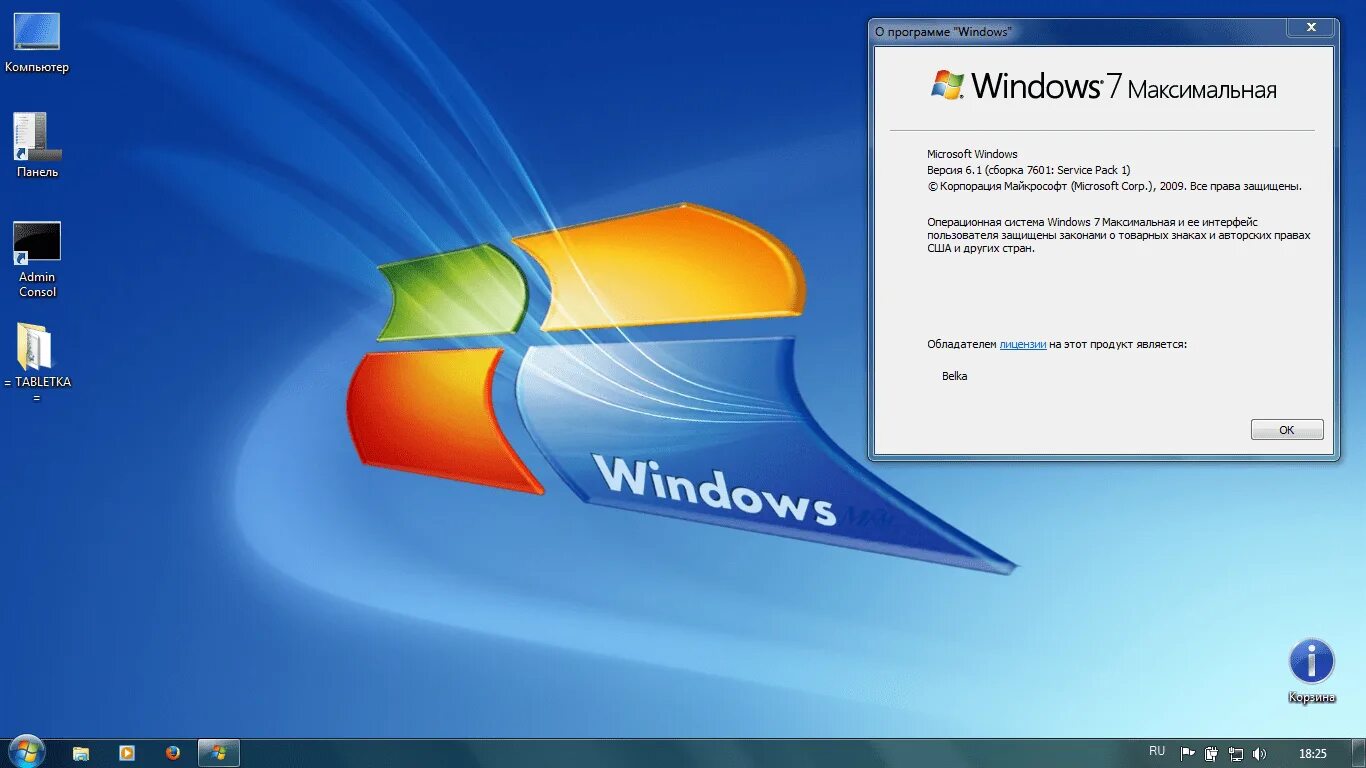Click the licensee name Belka
This screenshot has height=768, width=1366.
point(955,376)
